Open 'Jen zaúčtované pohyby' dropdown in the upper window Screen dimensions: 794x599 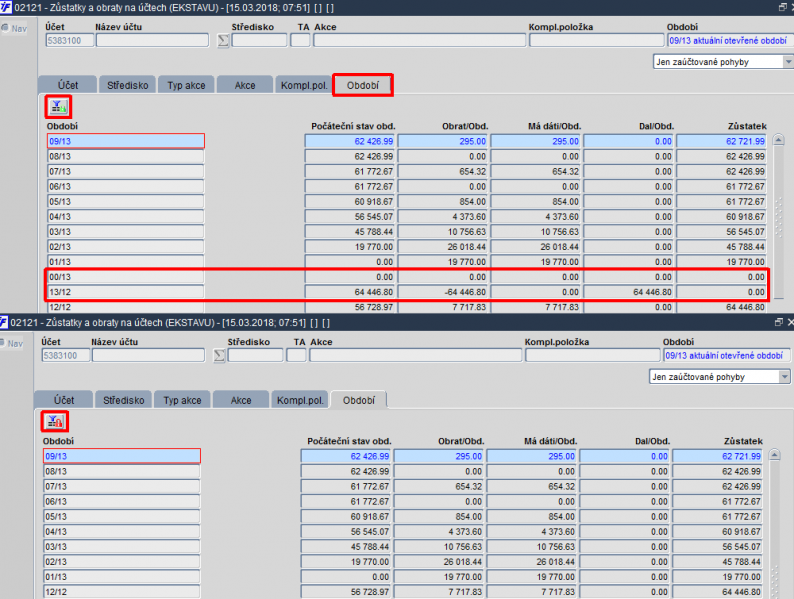click(788, 62)
